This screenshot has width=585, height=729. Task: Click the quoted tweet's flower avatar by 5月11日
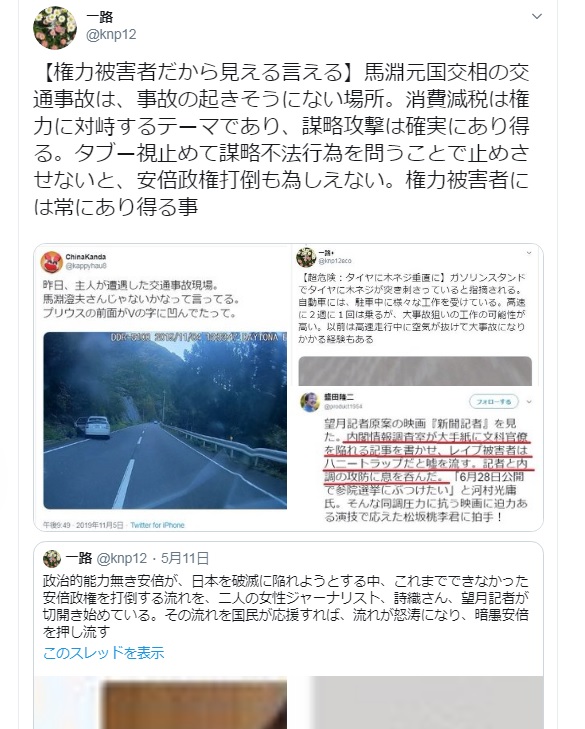pos(52,558)
